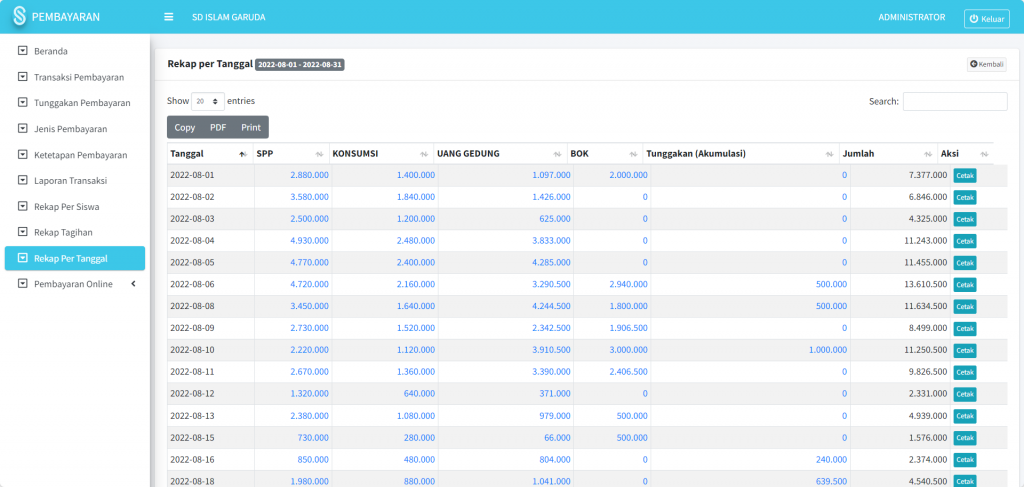Image resolution: width=1024 pixels, height=487 pixels.
Task: Click the Ketetapan Pembayaran sidebar icon
Action: click(x=23, y=155)
